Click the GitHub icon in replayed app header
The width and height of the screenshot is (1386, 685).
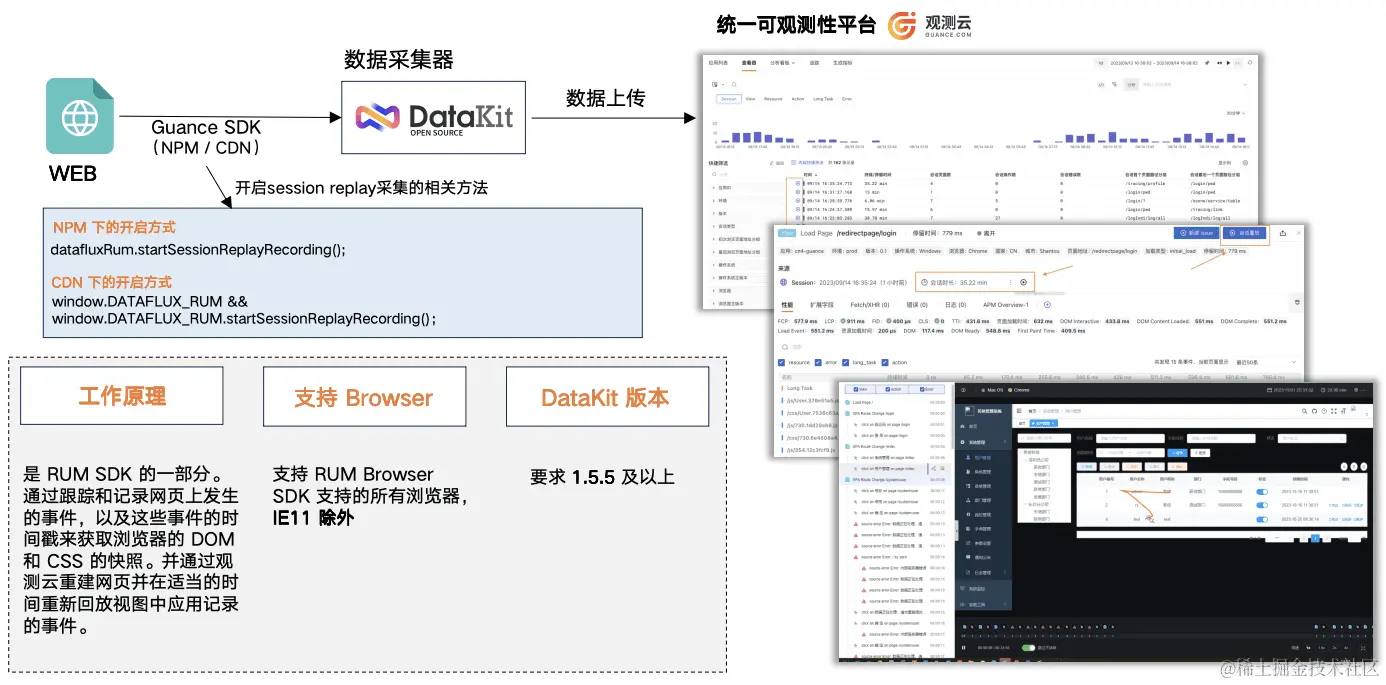click(x=1314, y=411)
